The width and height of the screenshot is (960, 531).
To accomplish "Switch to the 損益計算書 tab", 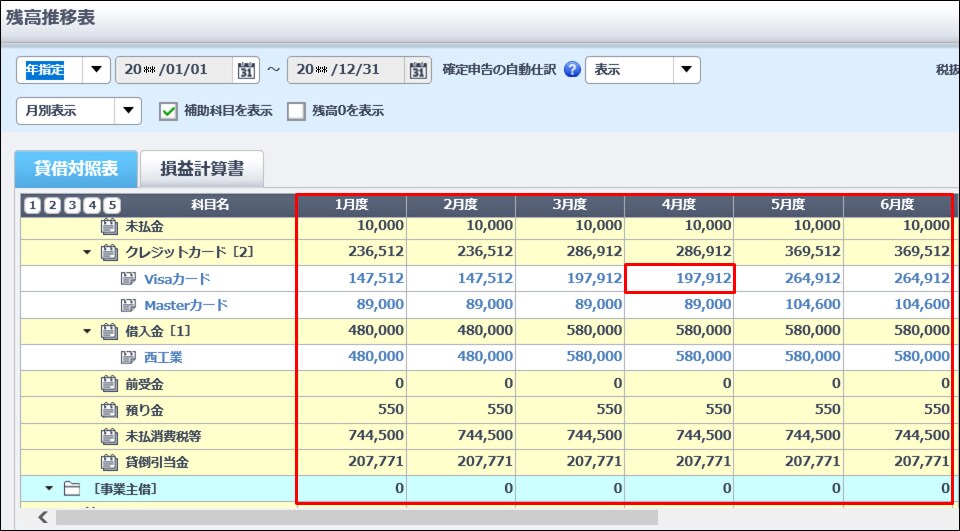I will tap(202, 169).
